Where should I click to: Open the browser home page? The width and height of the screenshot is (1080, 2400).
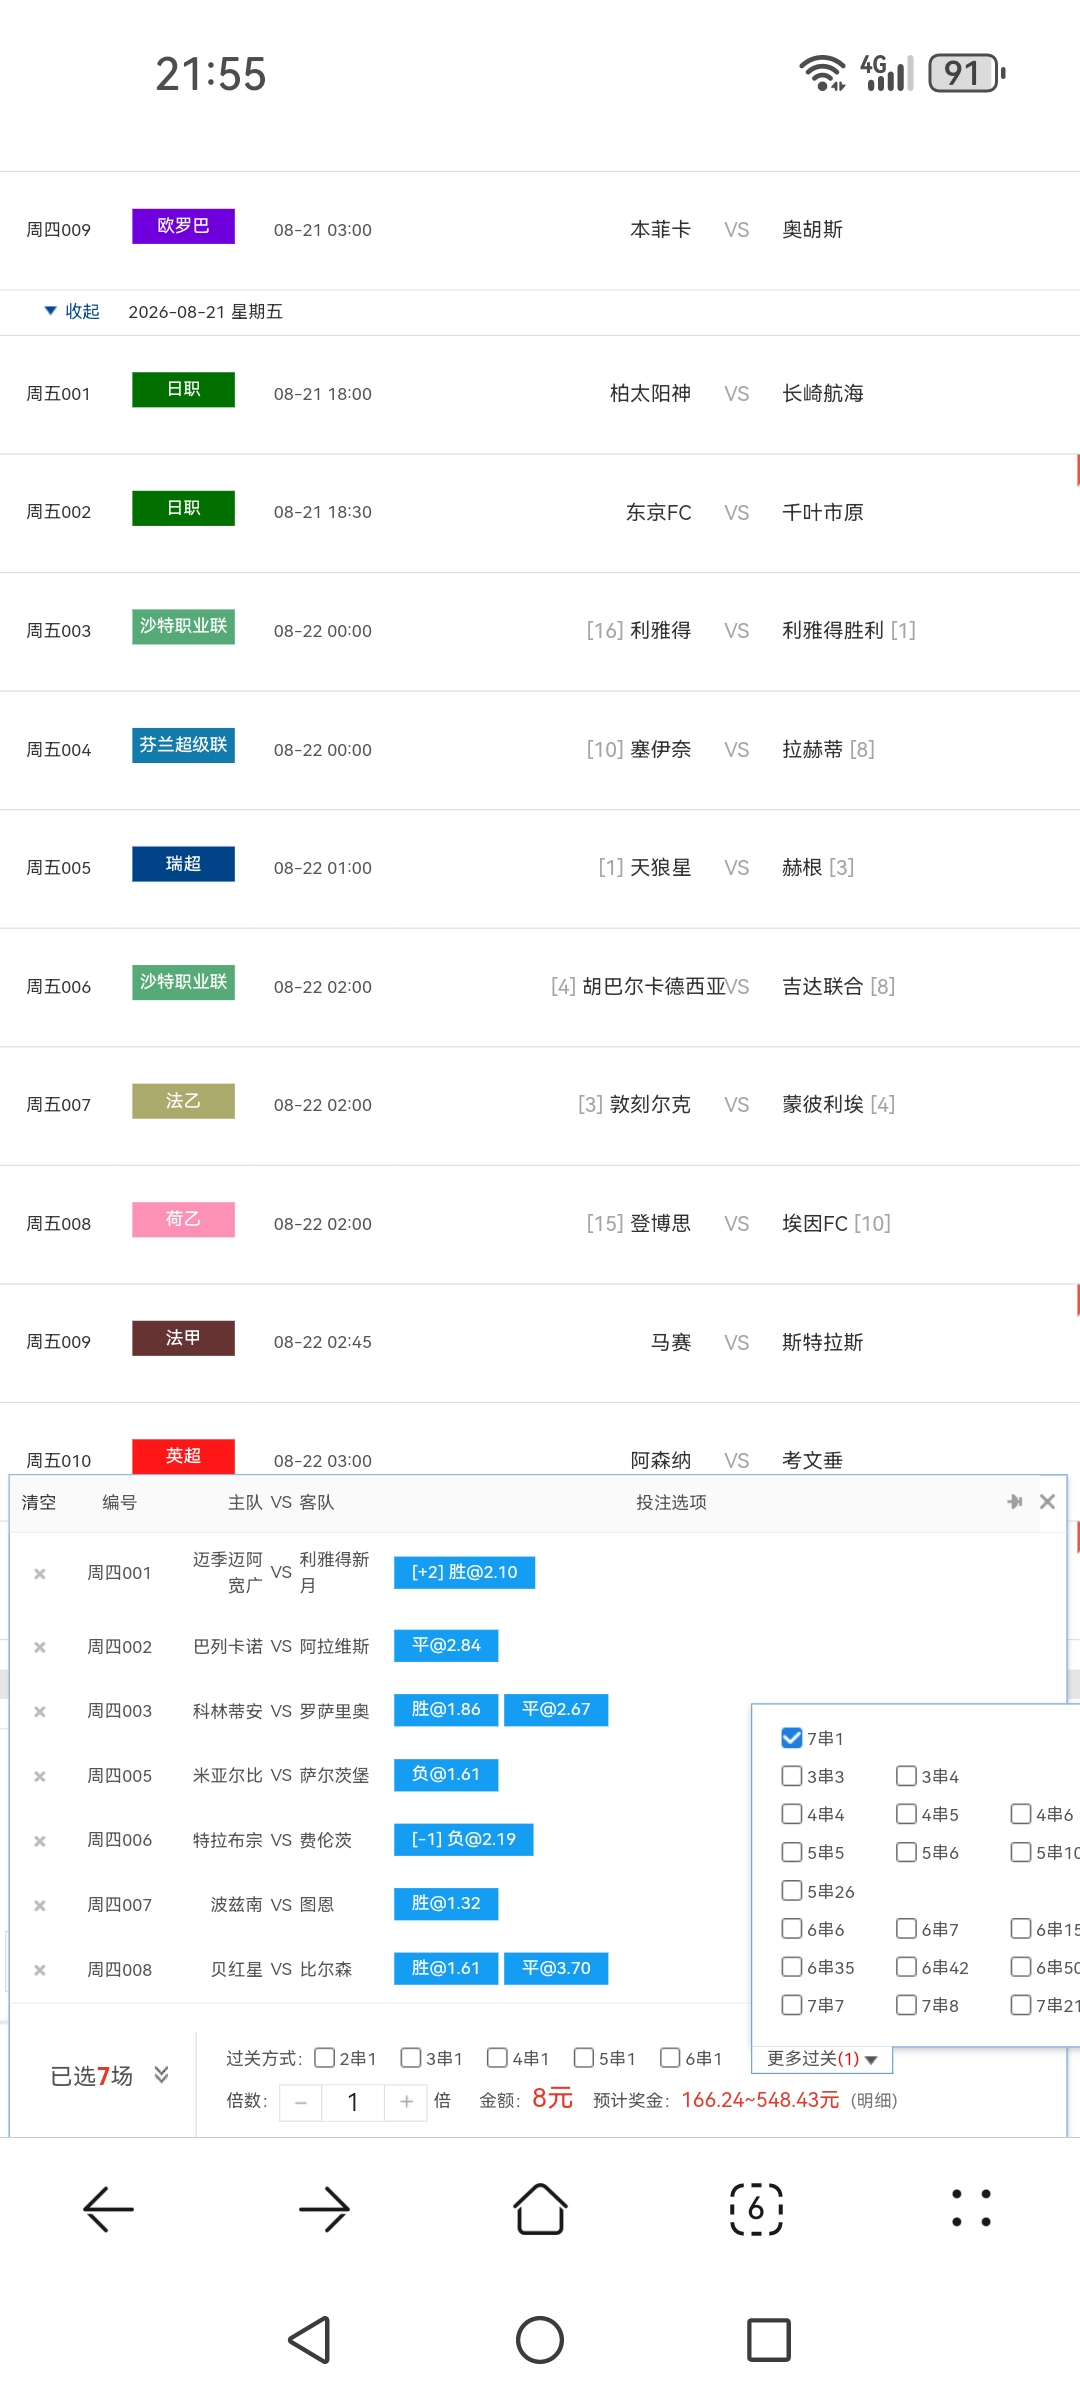pos(540,2208)
